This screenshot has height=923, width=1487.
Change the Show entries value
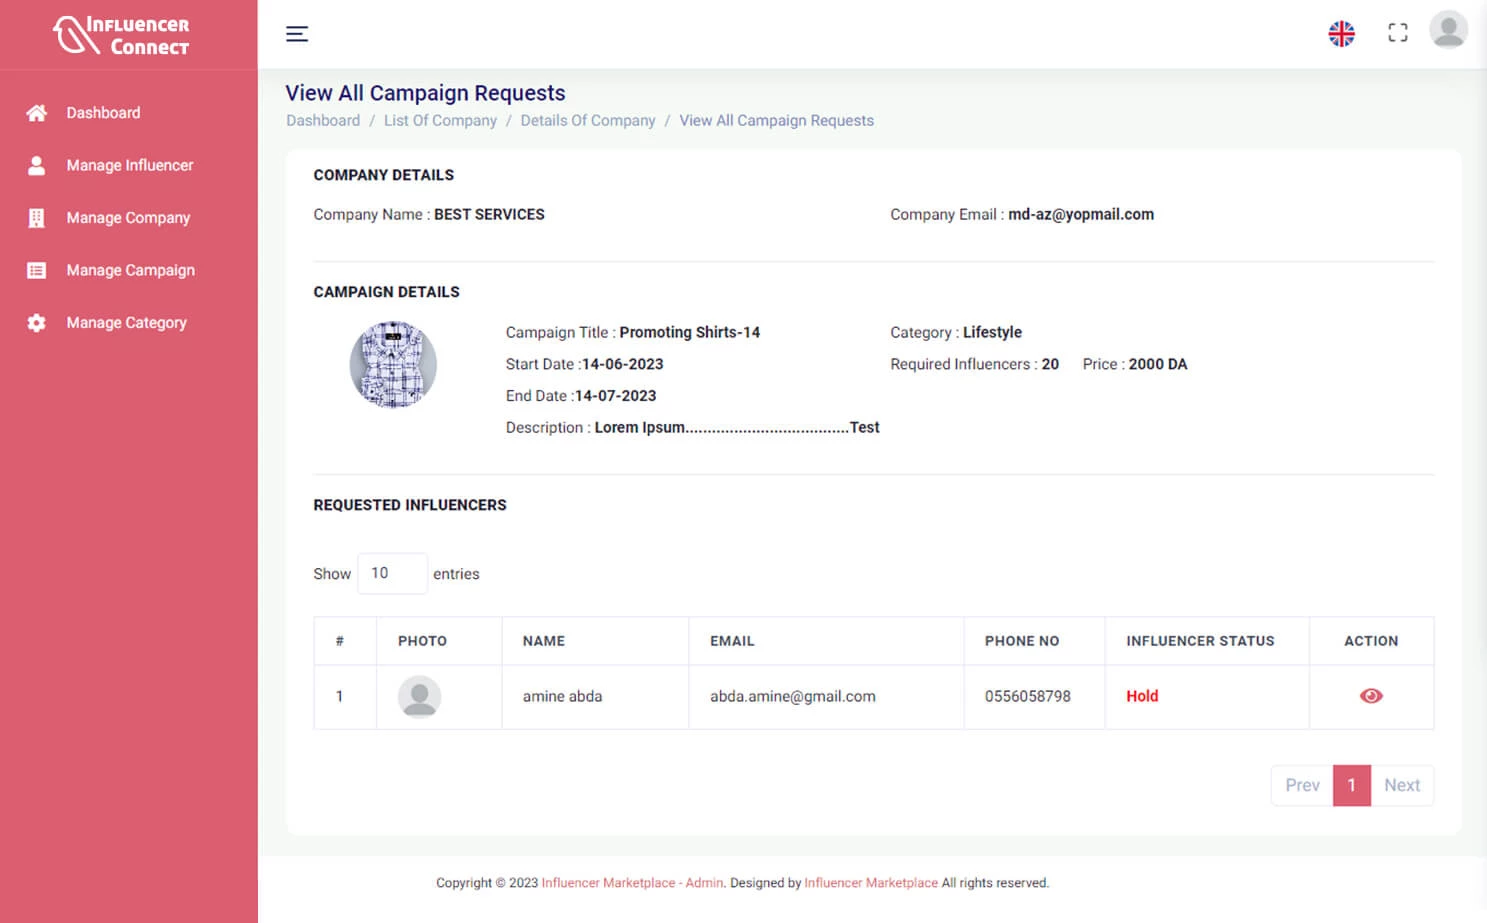coord(392,573)
